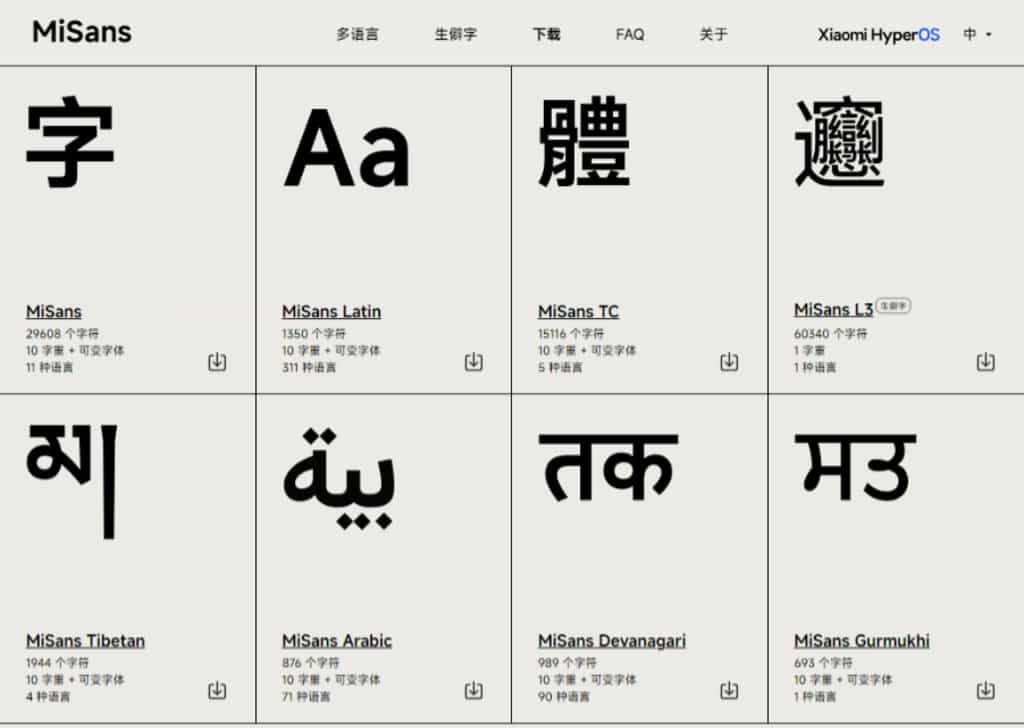Click the text '989 个字符'

pos(567,663)
